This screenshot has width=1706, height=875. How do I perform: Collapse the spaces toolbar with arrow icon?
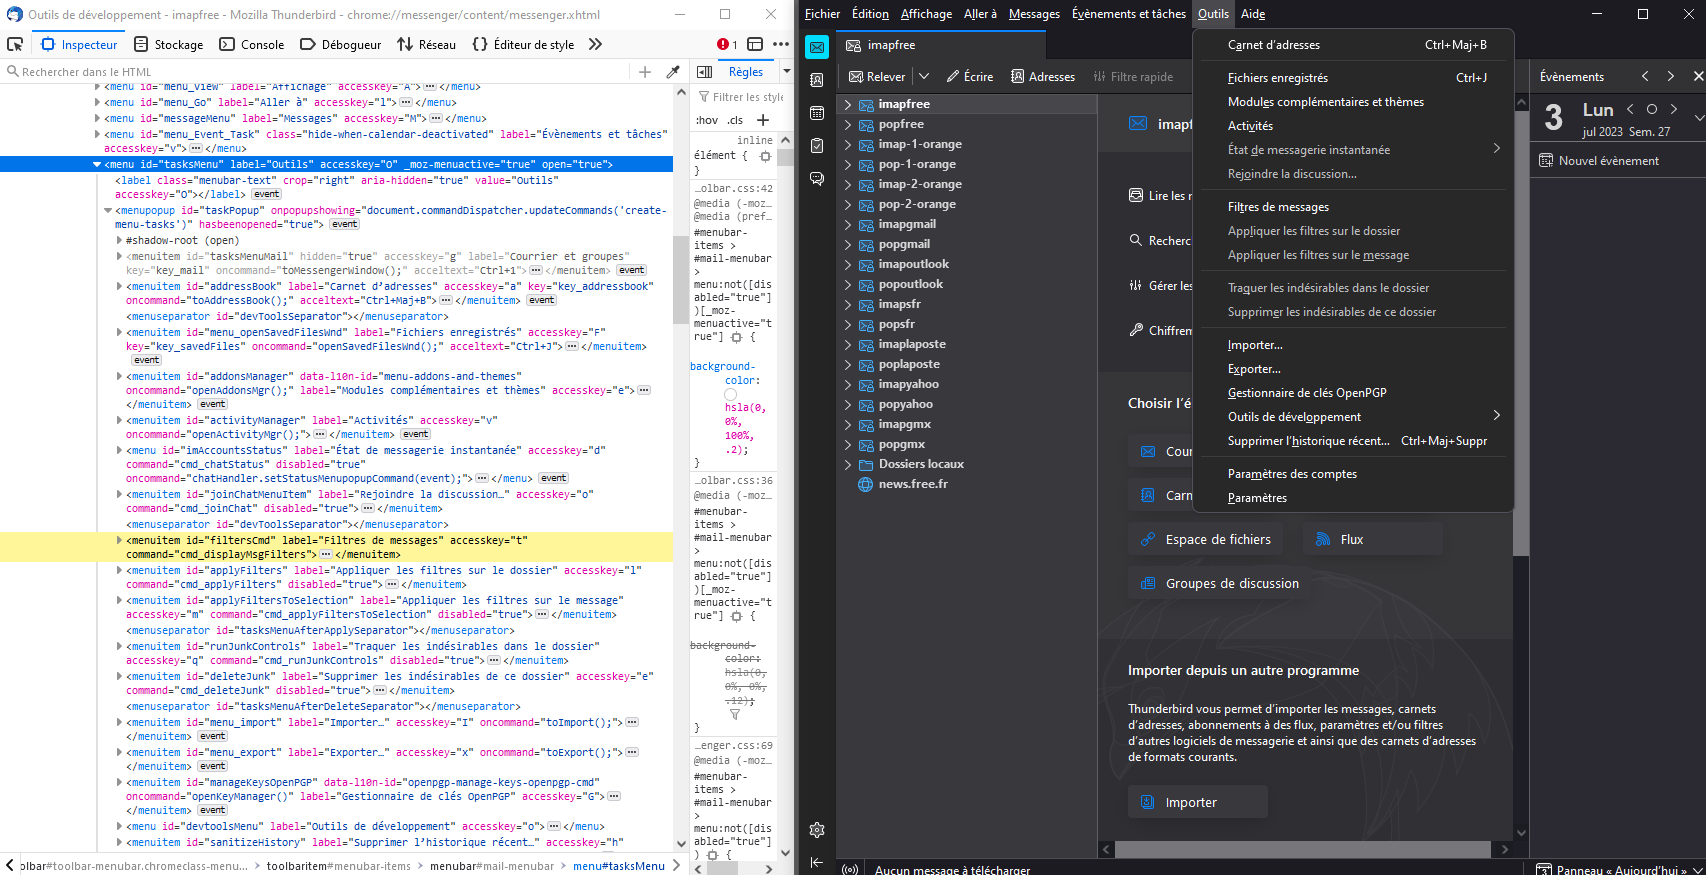817,862
